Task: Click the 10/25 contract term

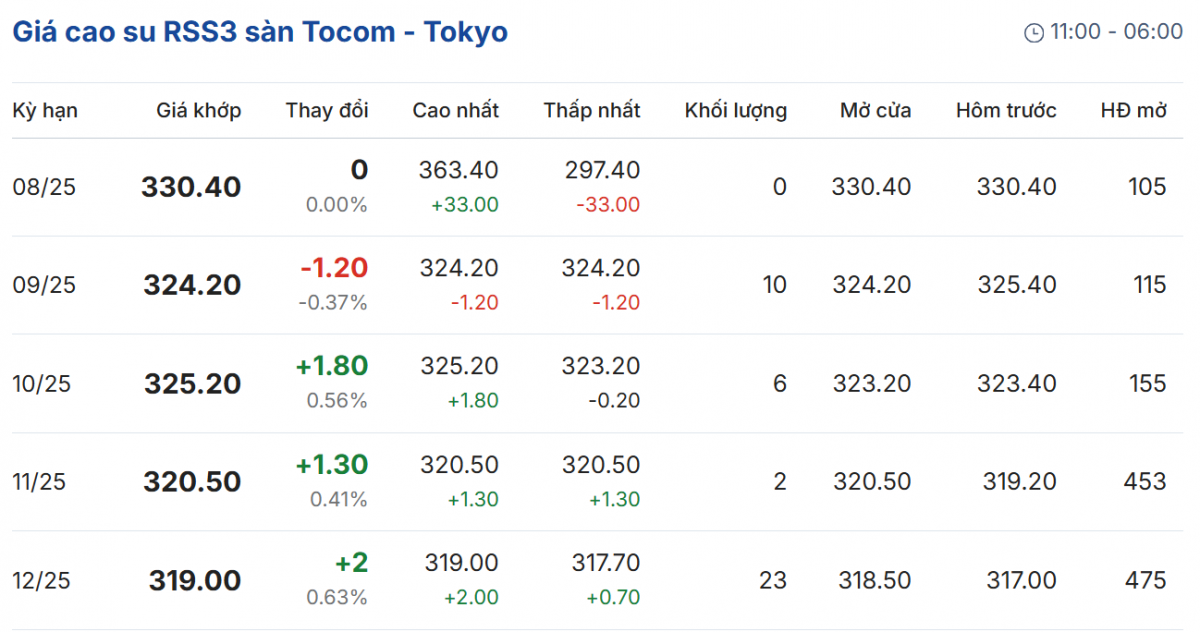Action: pyautogui.click(x=43, y=383)
